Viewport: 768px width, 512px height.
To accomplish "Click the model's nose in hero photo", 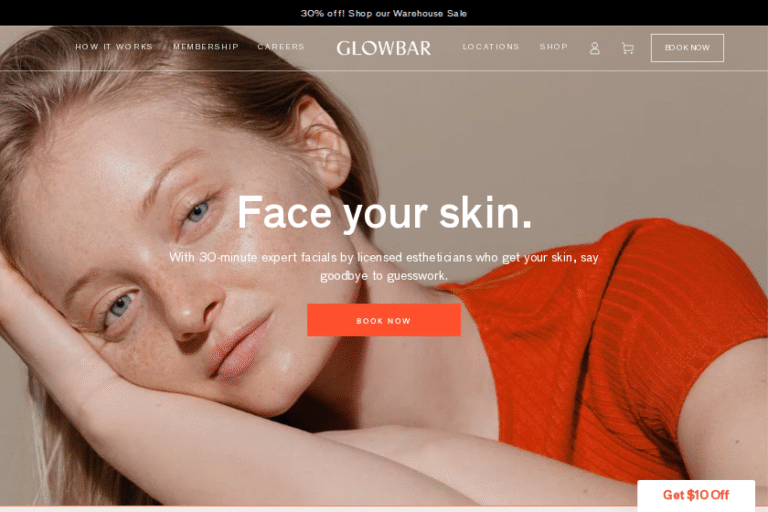I will (192, 311).
